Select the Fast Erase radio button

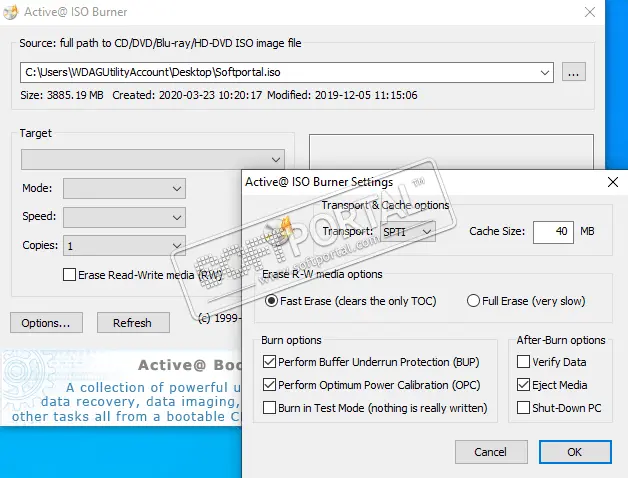(272, 301)
